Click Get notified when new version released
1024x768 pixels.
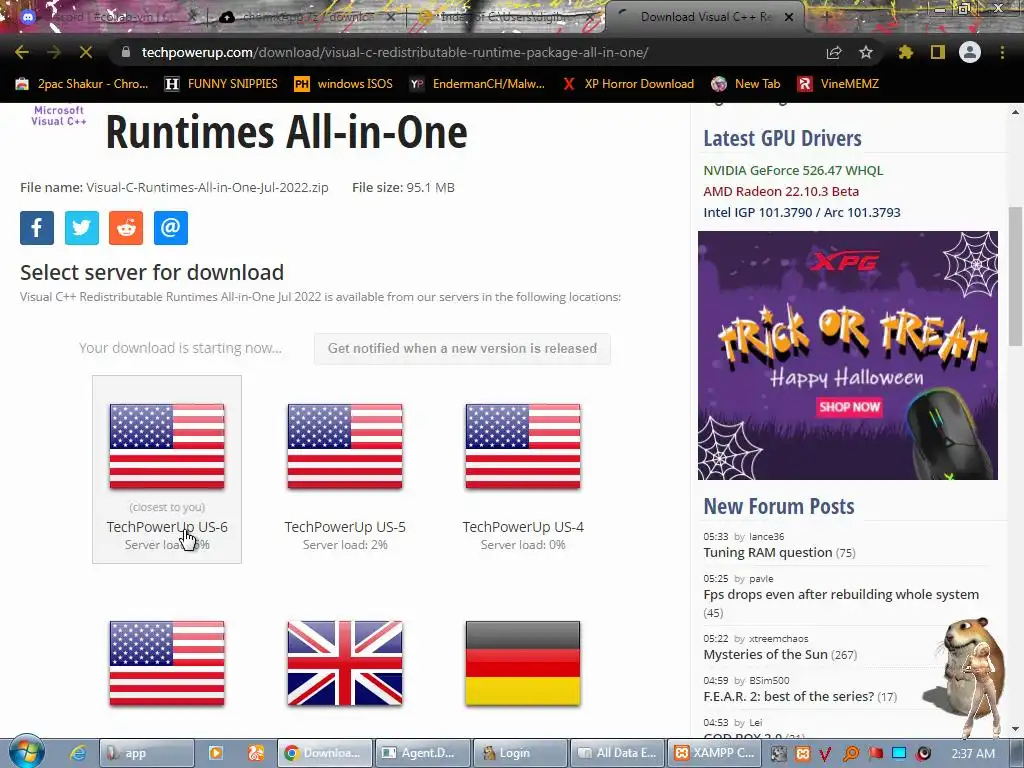pyautogui.click(x=462, y=349)
